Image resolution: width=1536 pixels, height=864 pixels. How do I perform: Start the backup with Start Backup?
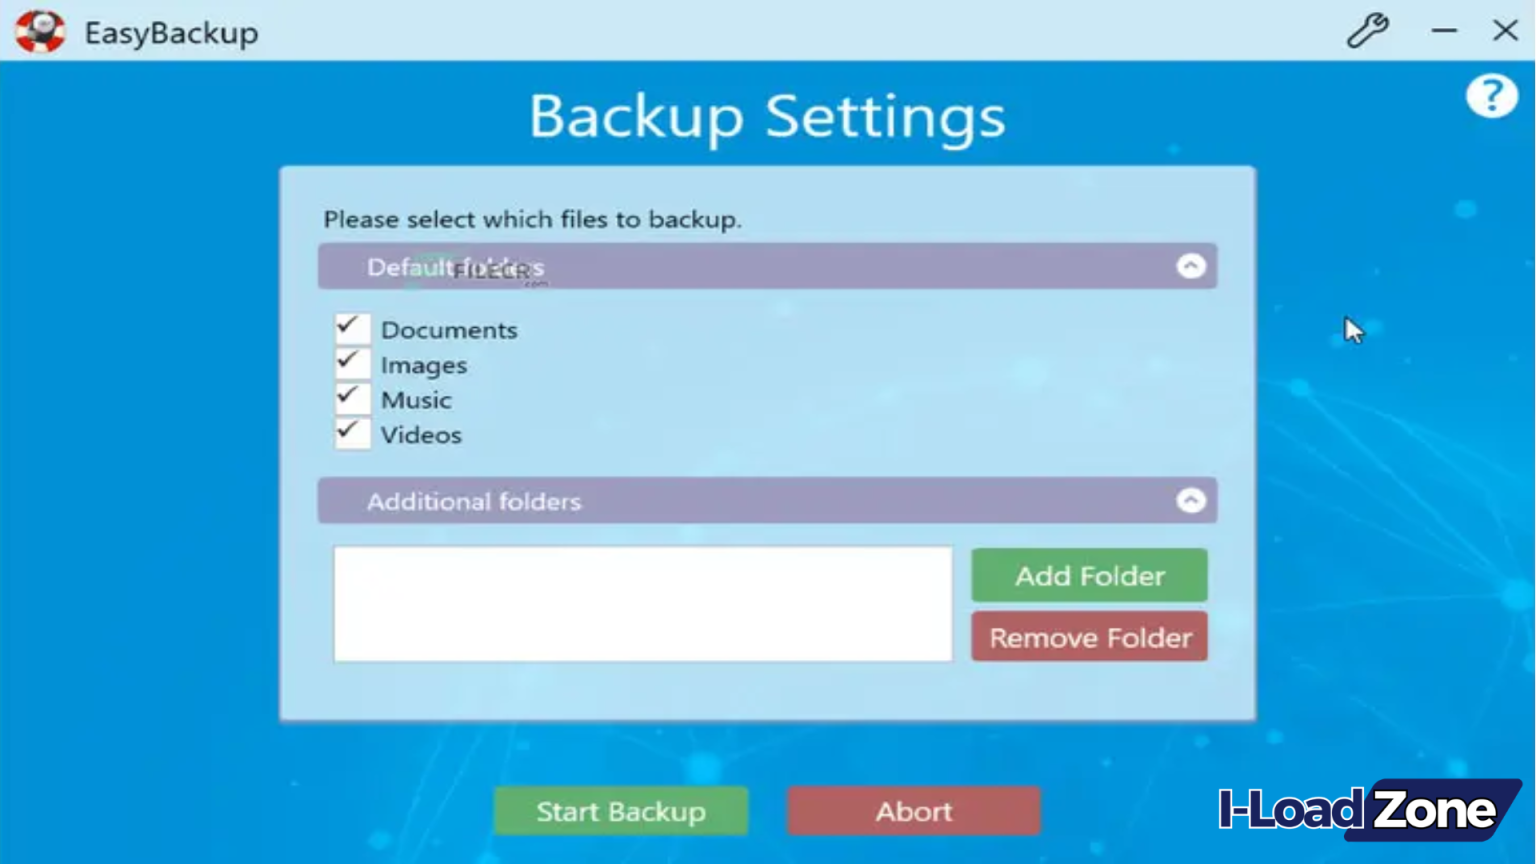click(621, 811)
